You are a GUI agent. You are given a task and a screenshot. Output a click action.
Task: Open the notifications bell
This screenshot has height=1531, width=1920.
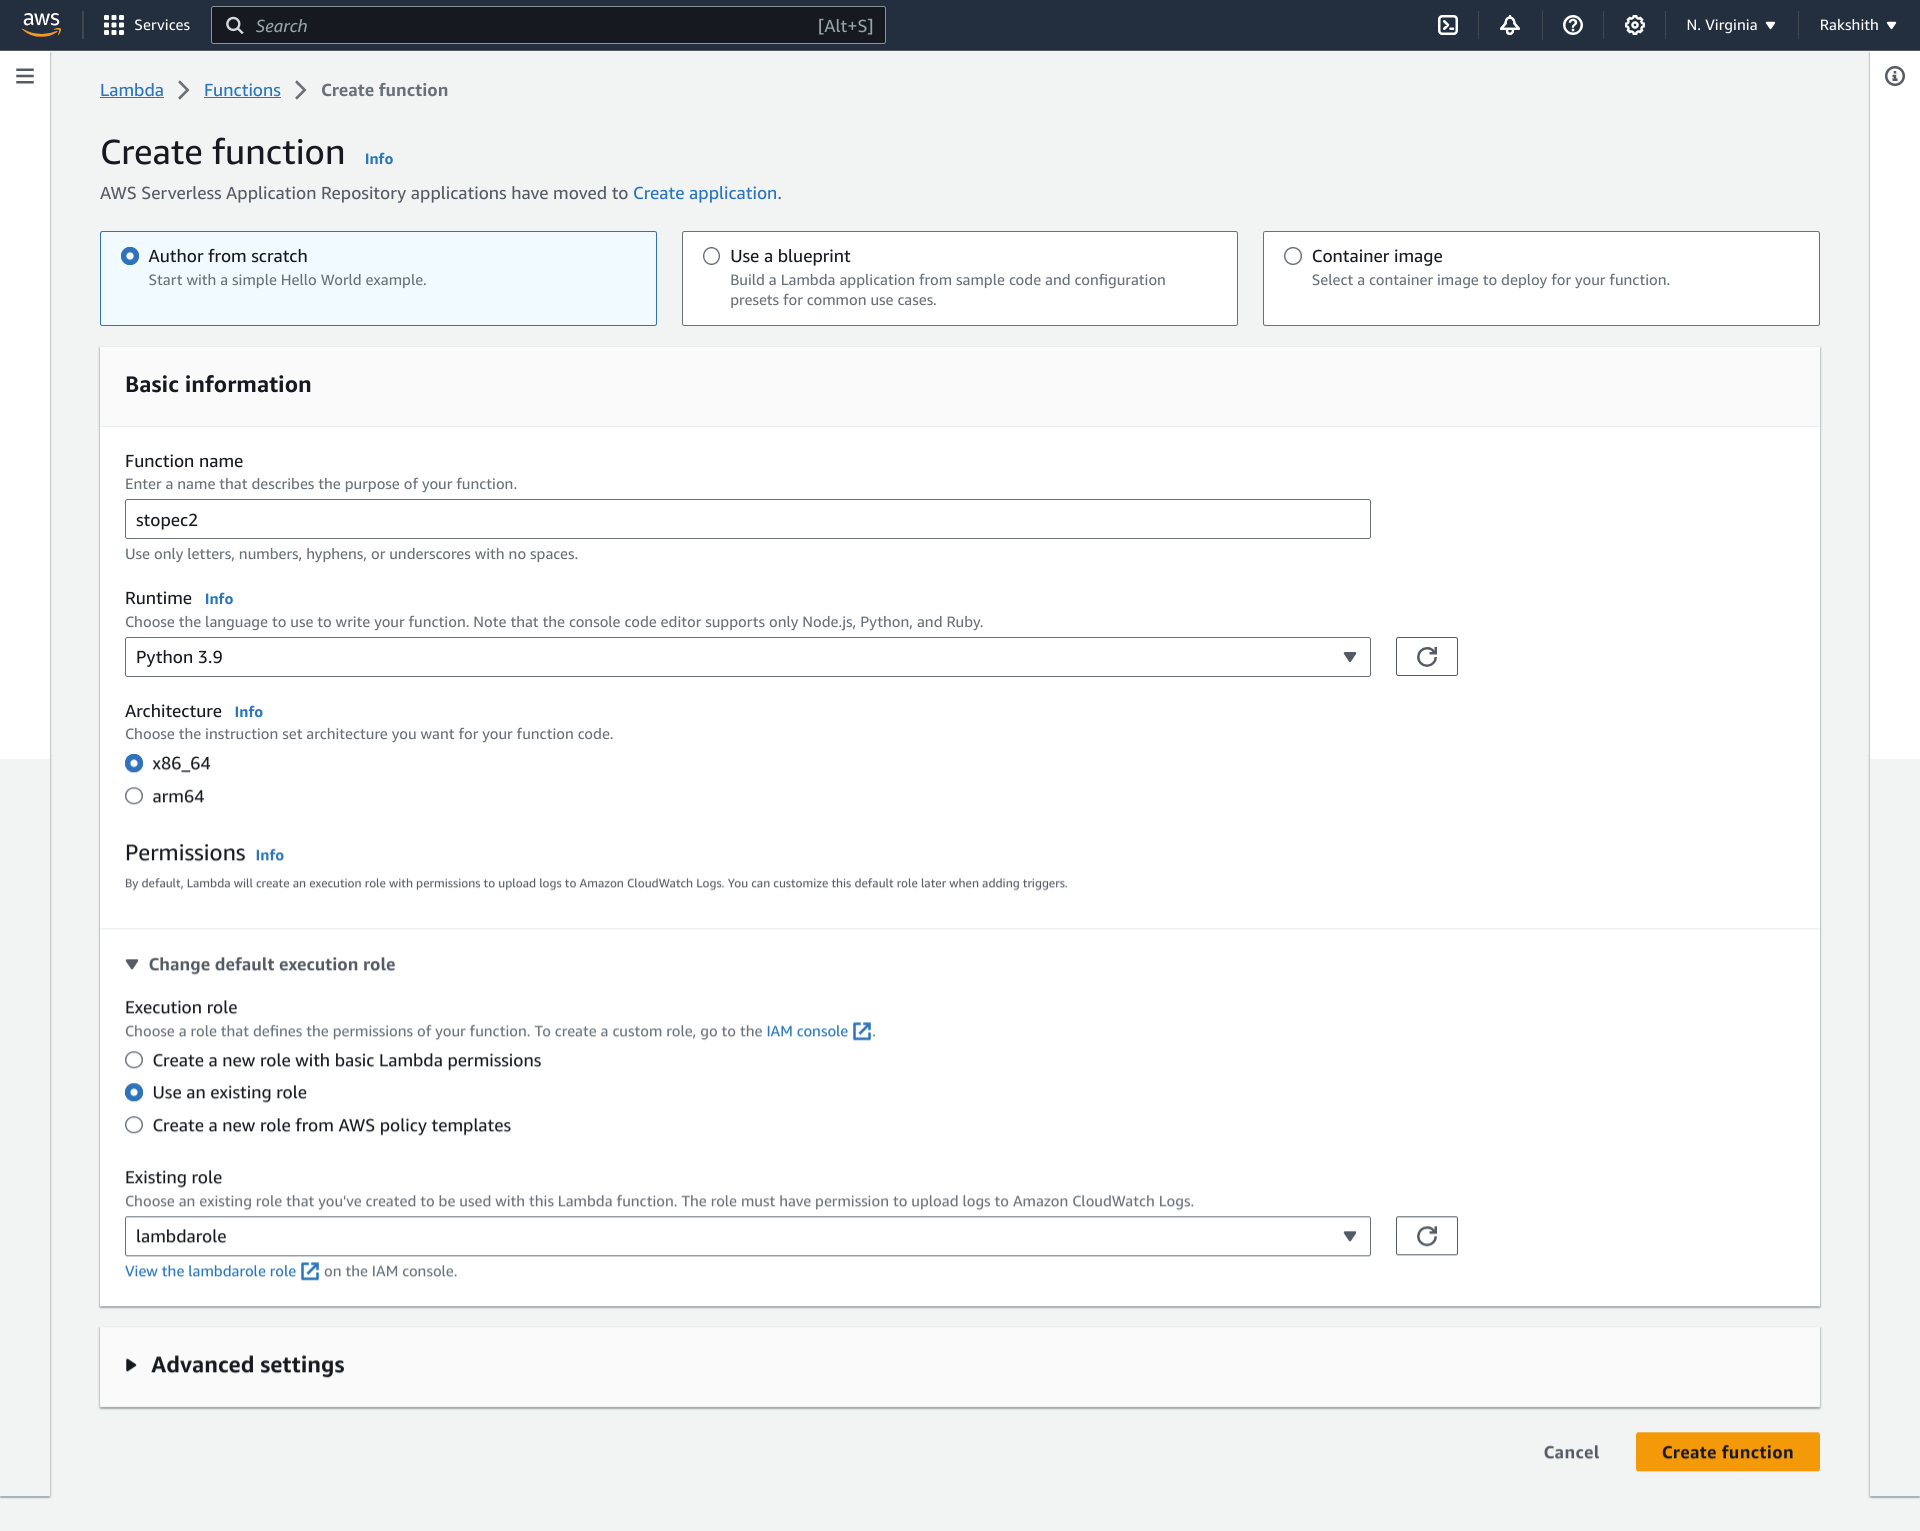click(1510, 25)
